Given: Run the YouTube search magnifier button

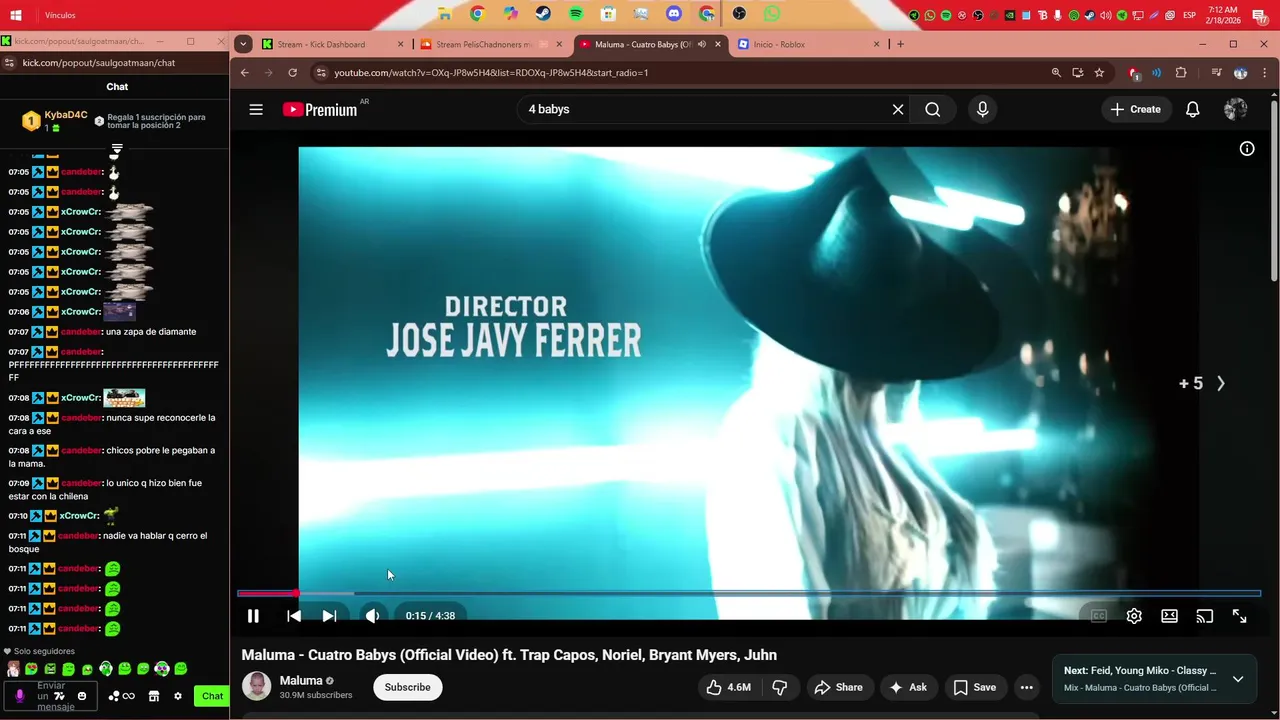Looking at the screenshot, I should click(933, 109).
